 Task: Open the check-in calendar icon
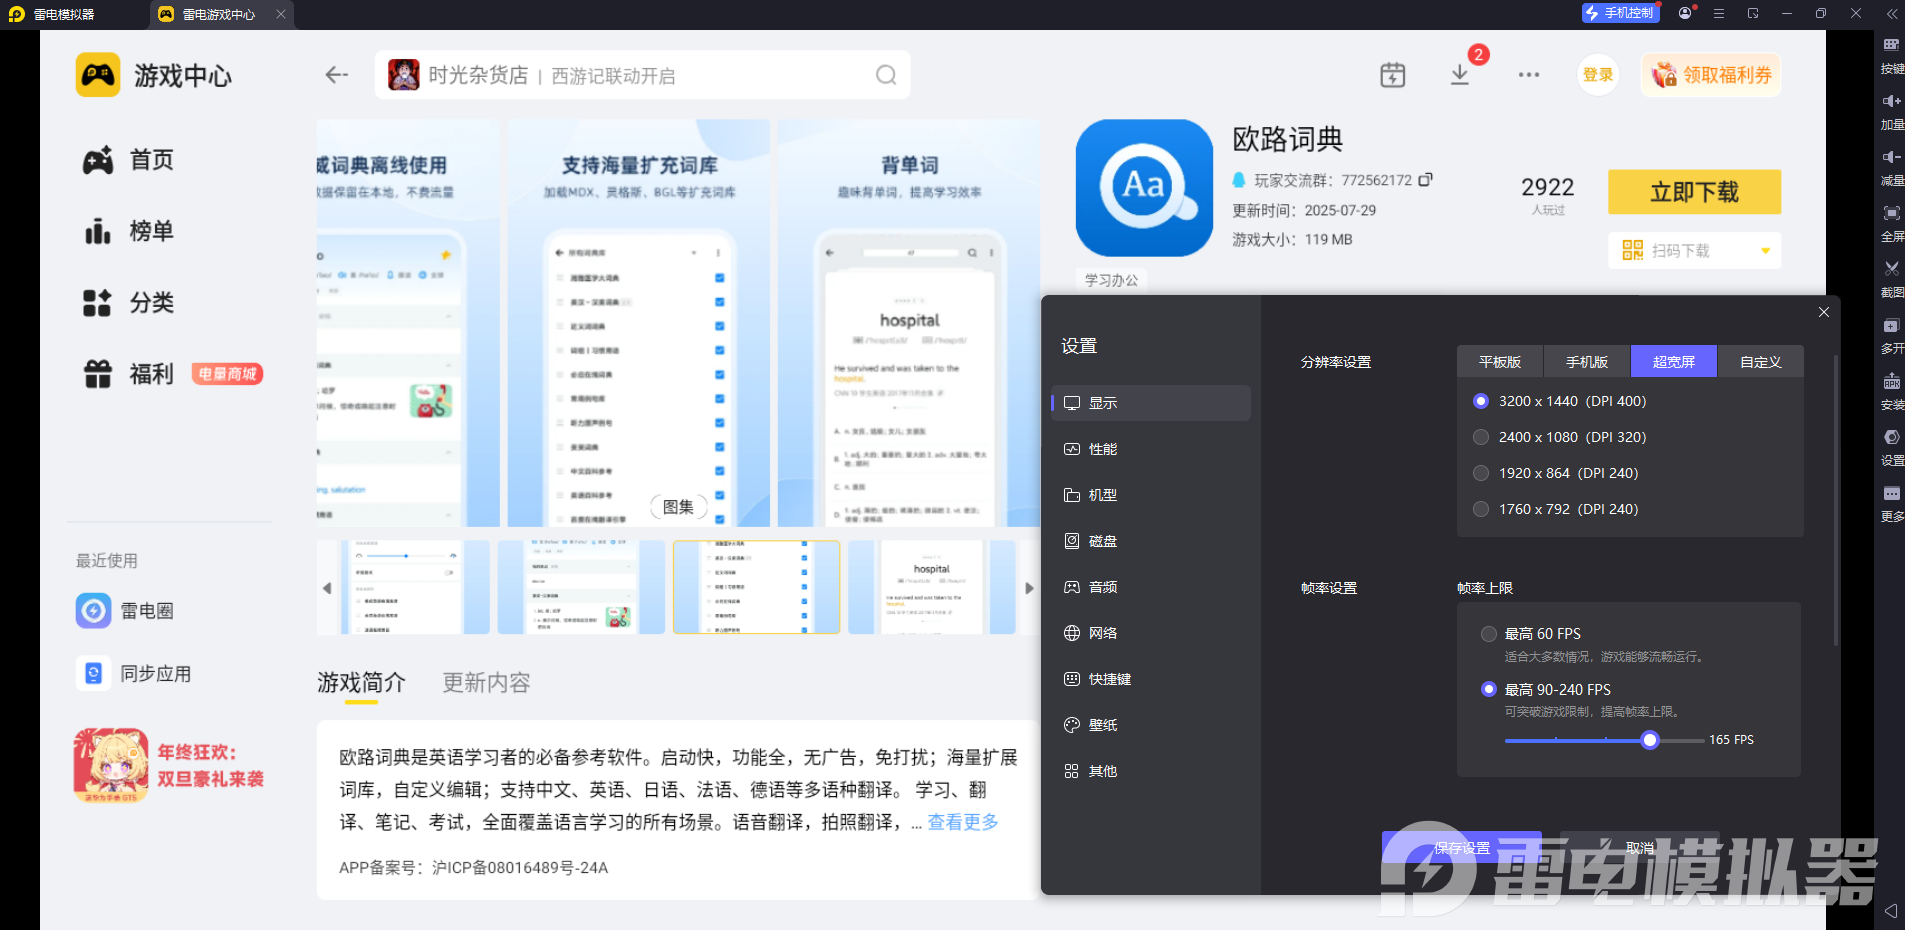coord(1392,75)
